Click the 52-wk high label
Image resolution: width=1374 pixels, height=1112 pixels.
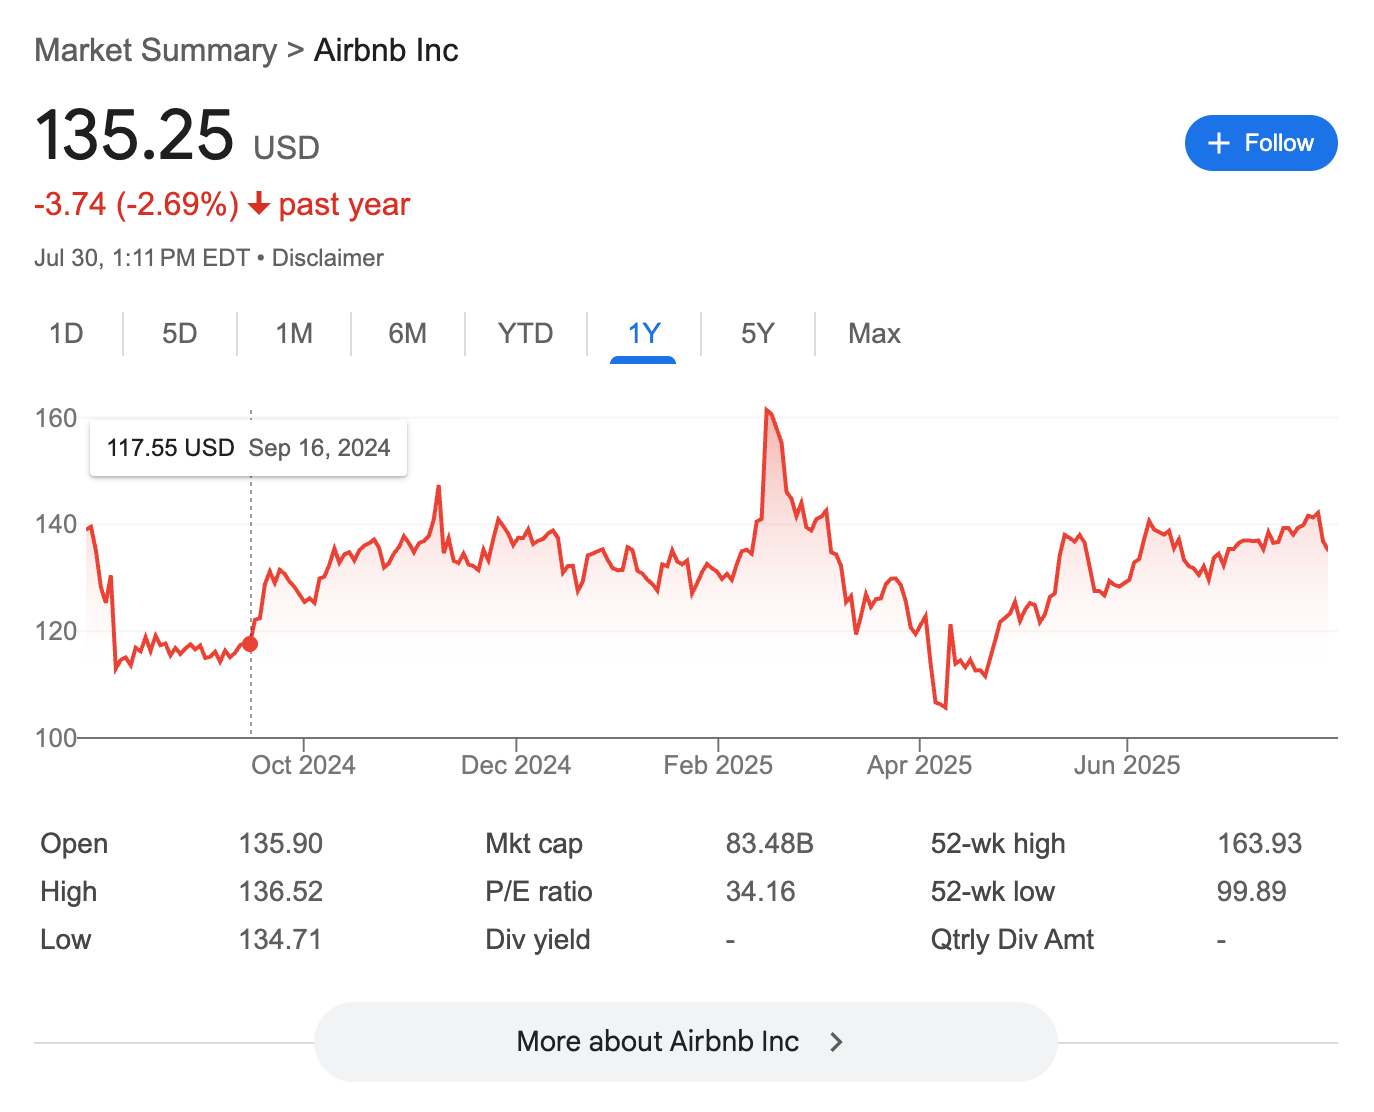coord(998,844)
